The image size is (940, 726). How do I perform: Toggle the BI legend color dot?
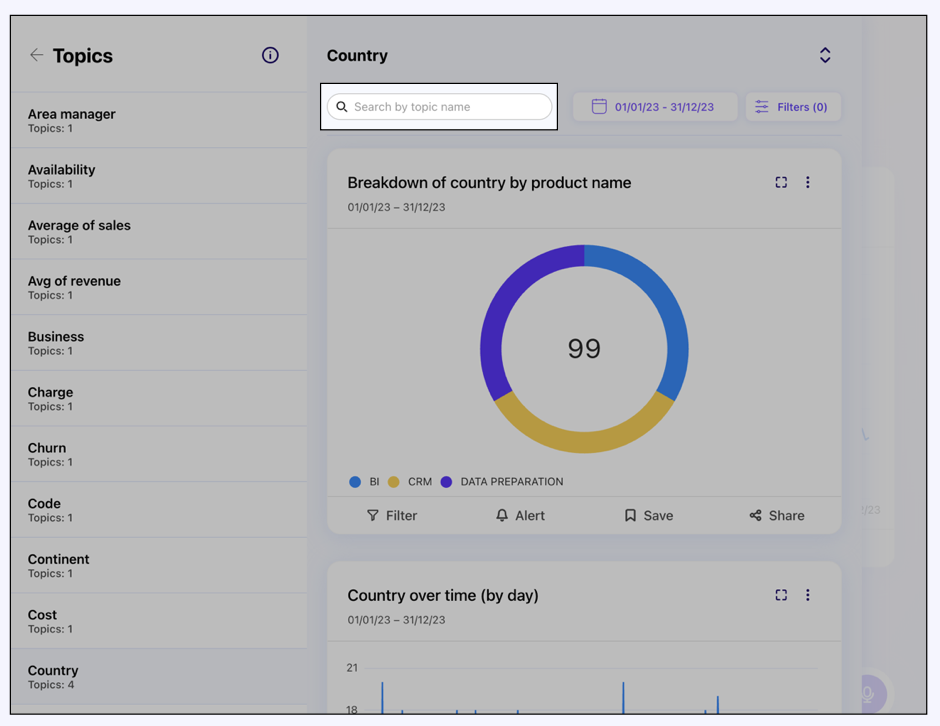pos(355,482)
